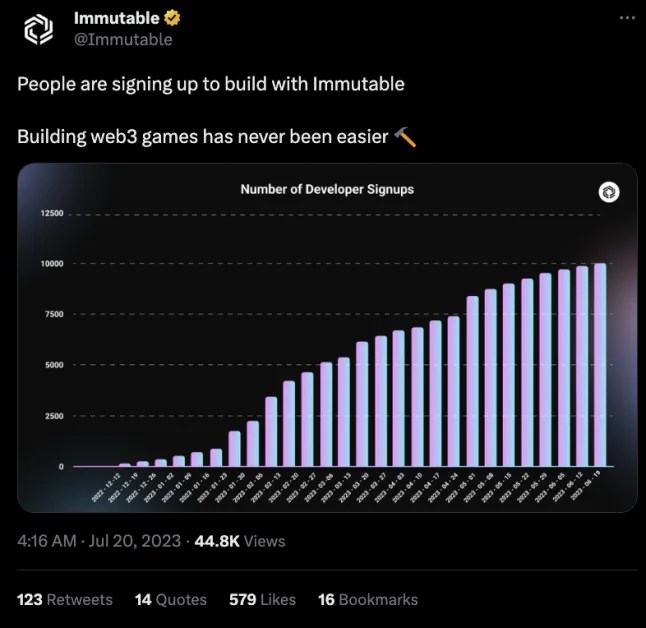Image resolution: width=646 pixels, height=628 pixels.
Task: Open the 123 Retweets list
Action: [65, 599]
